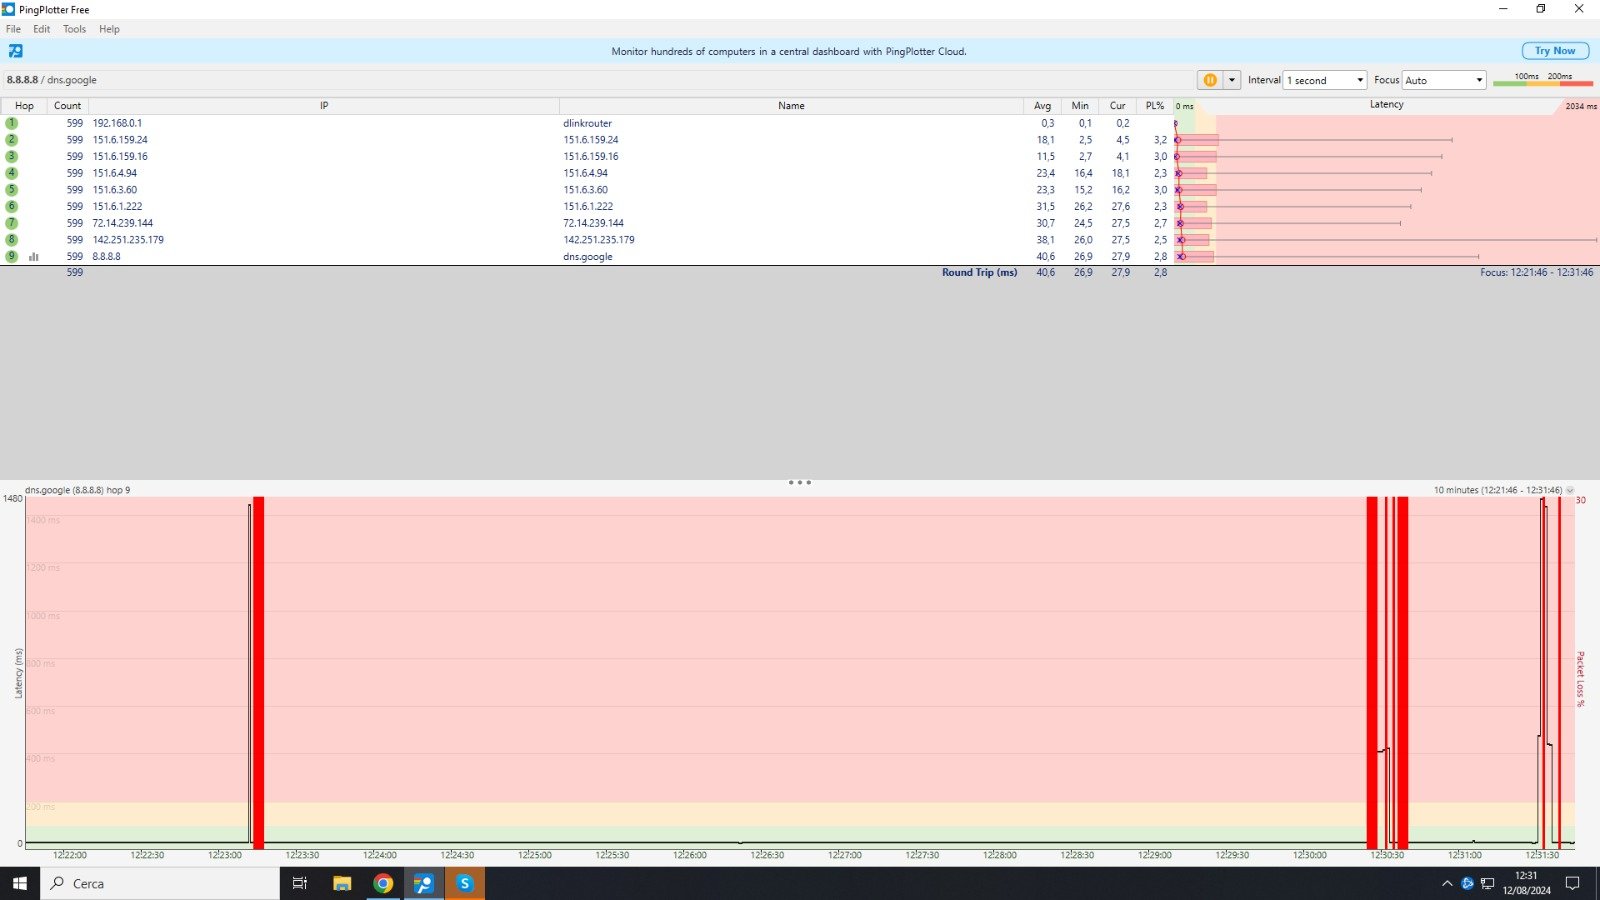1600x900 pixels.
Task: Click the Latency graph column header
Action: tap(1386, 105)
